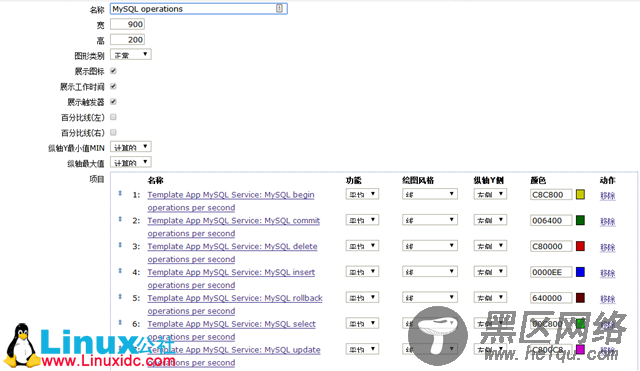Open the 绘图风格 dropdown for MySQL delete row

coord(429,246)
